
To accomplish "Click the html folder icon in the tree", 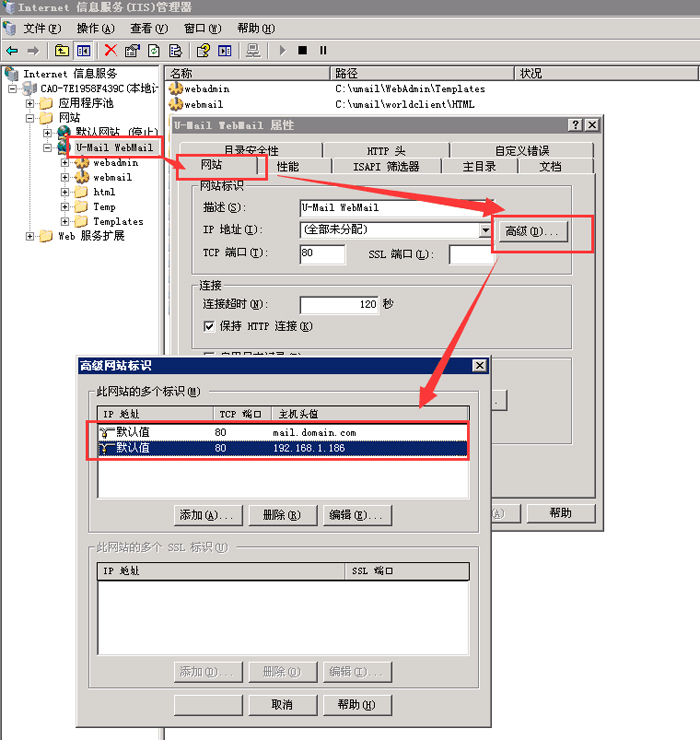I will [81, 192].
